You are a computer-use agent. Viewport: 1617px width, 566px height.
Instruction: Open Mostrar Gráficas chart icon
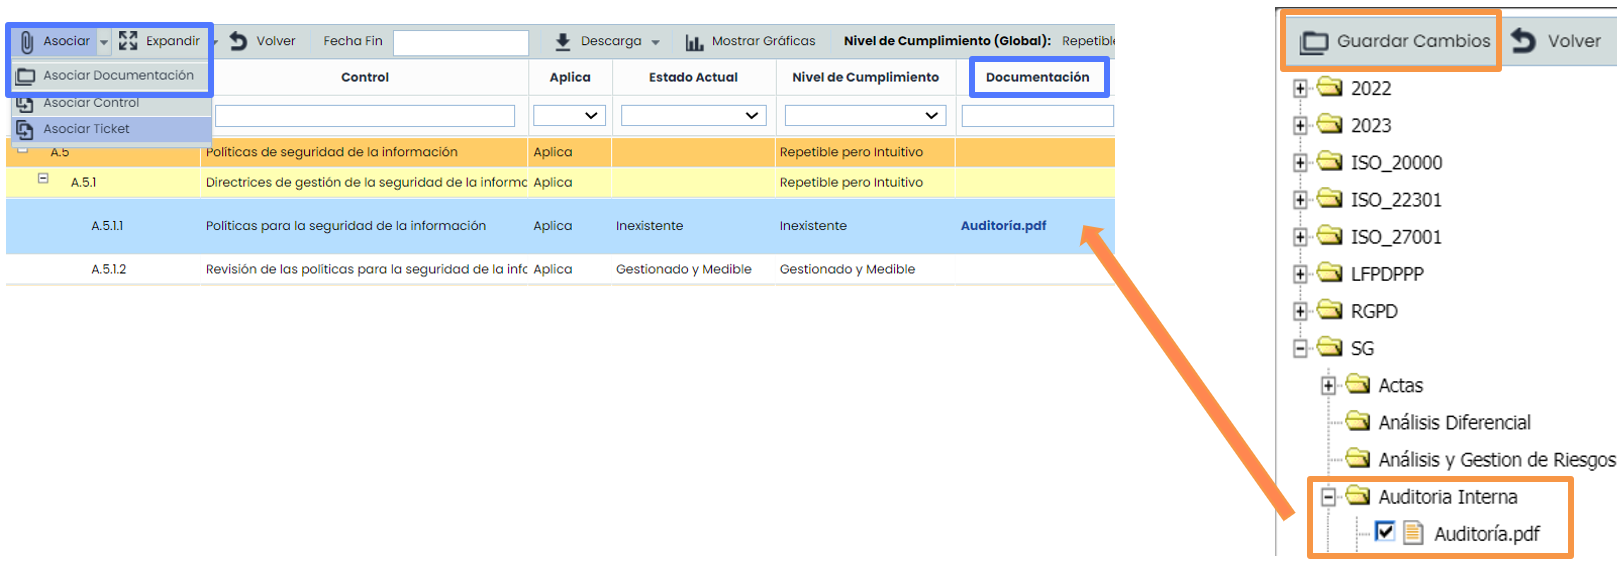[x=694, y=42]
